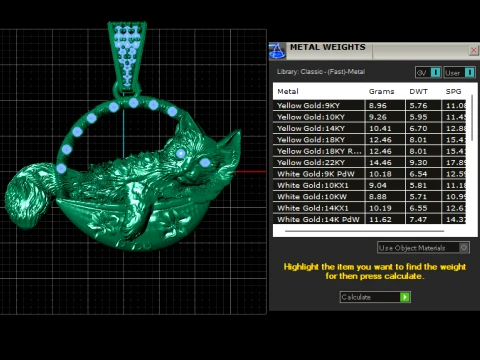480x360 pixels.
Task: Toggle the GV library switch
Action: 428,72
